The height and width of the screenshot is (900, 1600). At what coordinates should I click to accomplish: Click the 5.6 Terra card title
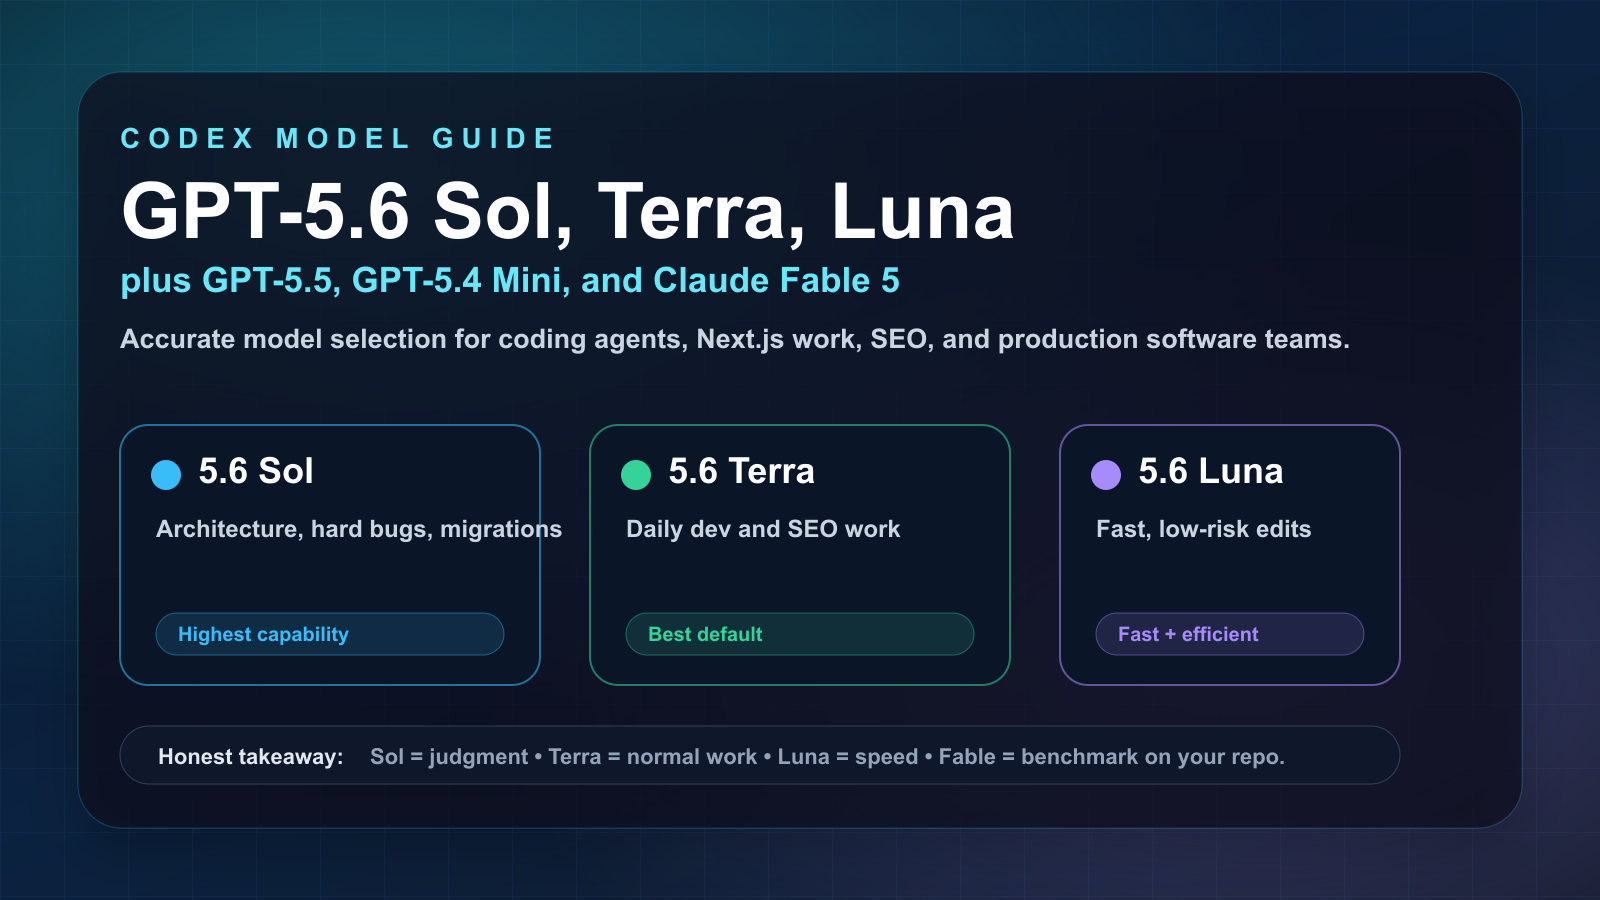(741, 471)
